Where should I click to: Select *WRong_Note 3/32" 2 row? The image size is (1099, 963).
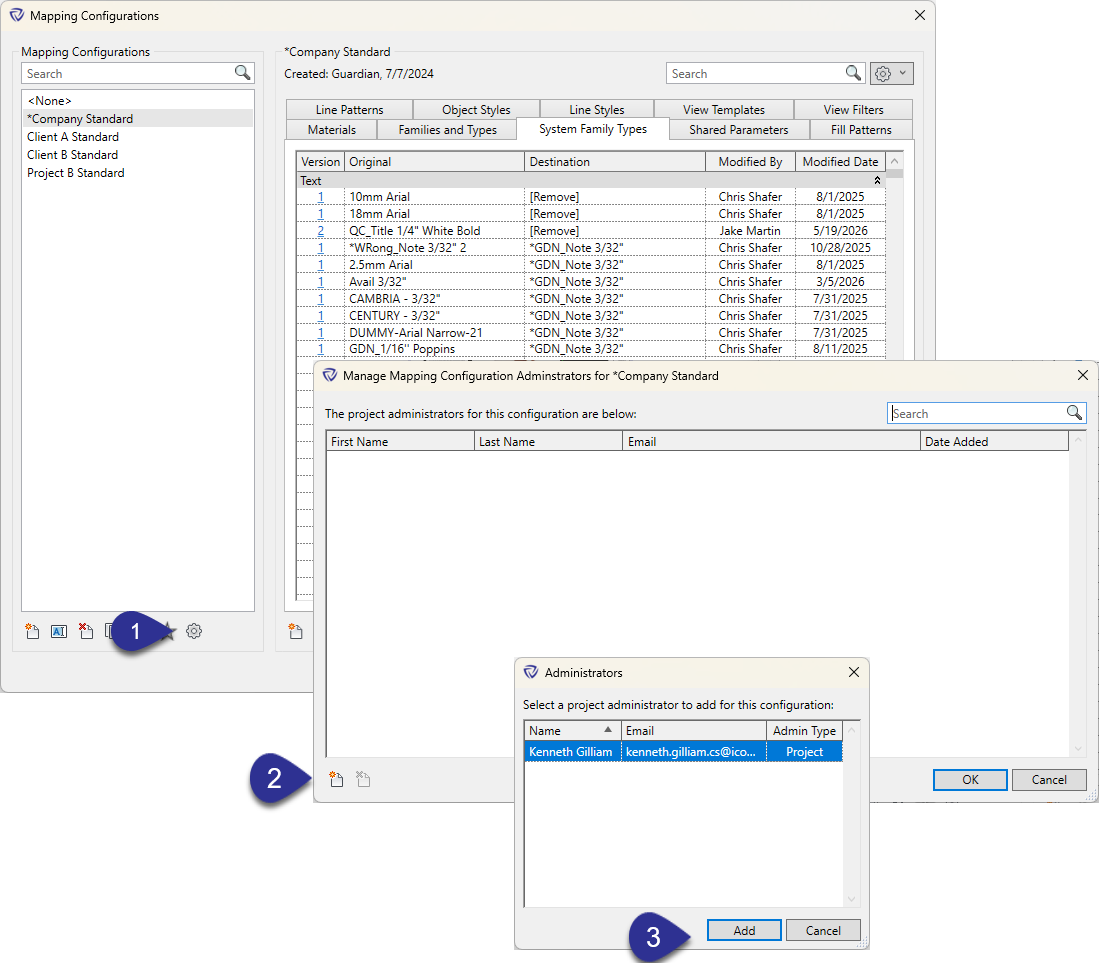[591, 247]
